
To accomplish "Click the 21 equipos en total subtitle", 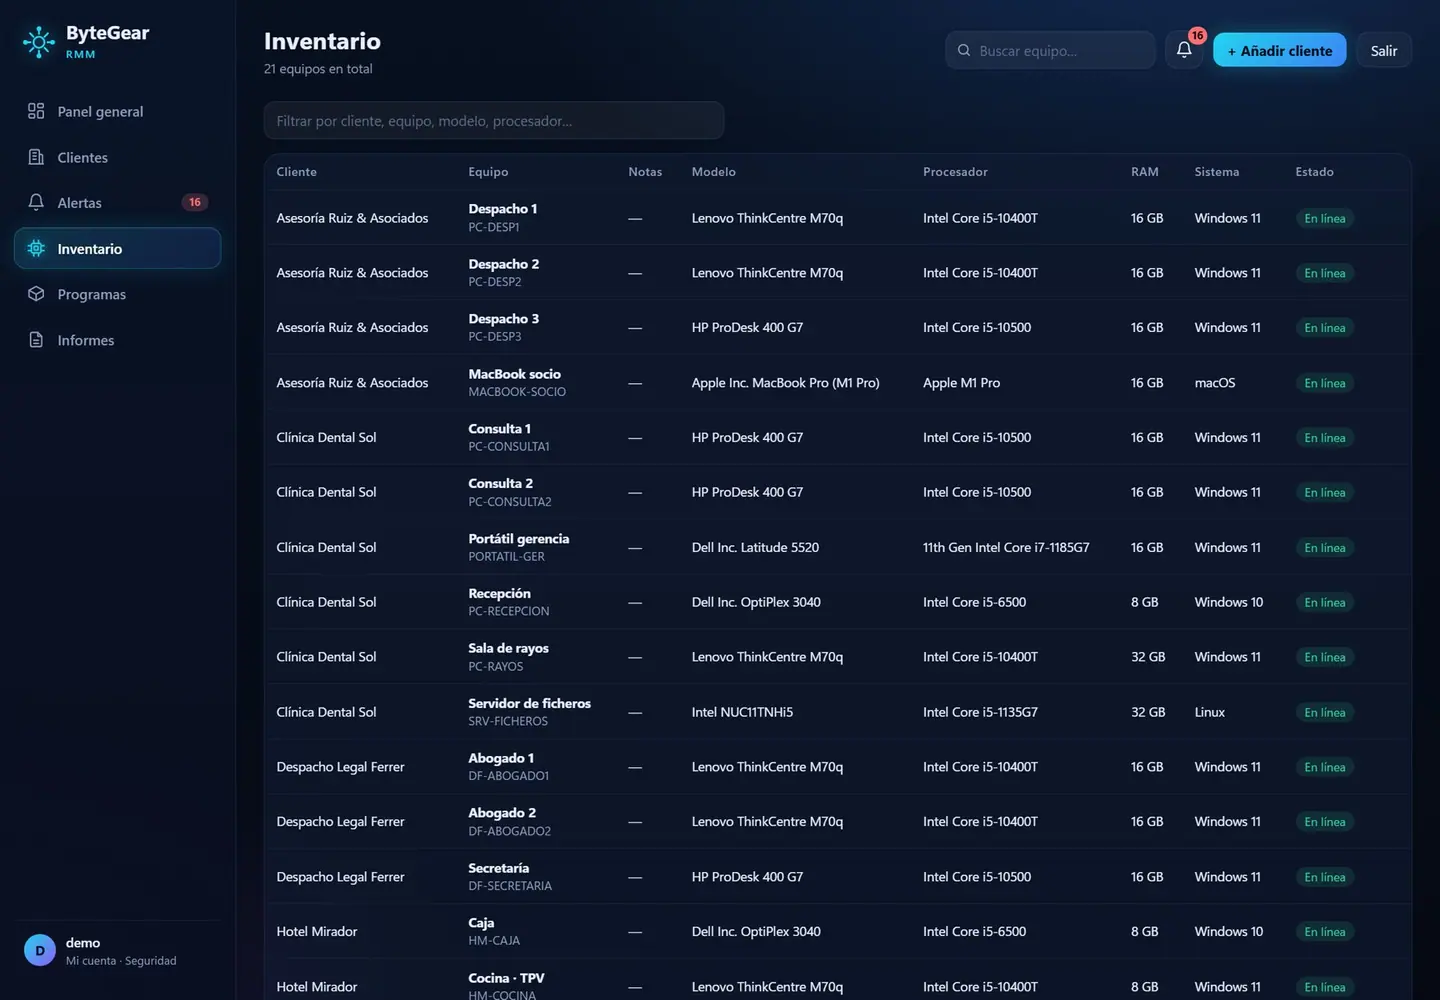I will [318, 69].
